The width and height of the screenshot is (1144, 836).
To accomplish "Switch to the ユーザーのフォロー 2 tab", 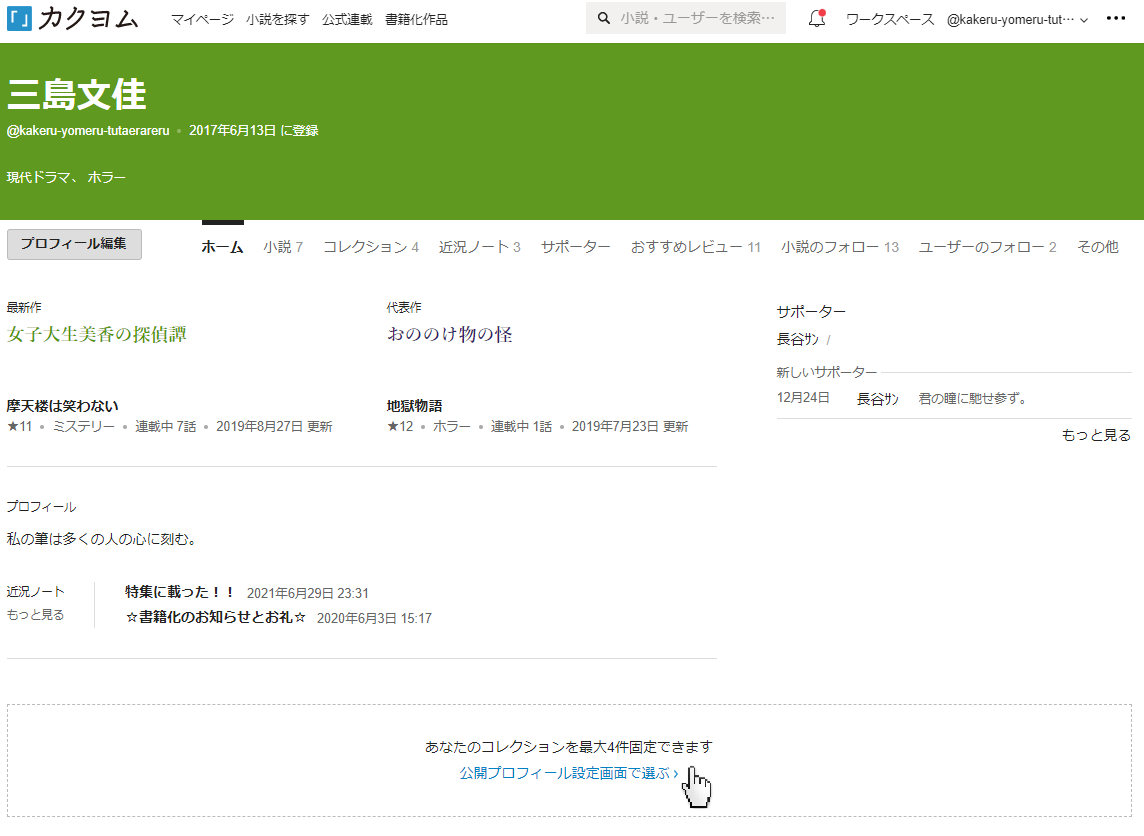I will [987, 247].
